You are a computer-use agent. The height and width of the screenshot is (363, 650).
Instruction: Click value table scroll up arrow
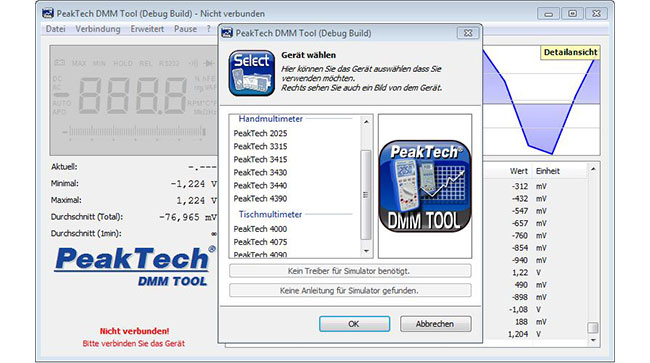593,169
